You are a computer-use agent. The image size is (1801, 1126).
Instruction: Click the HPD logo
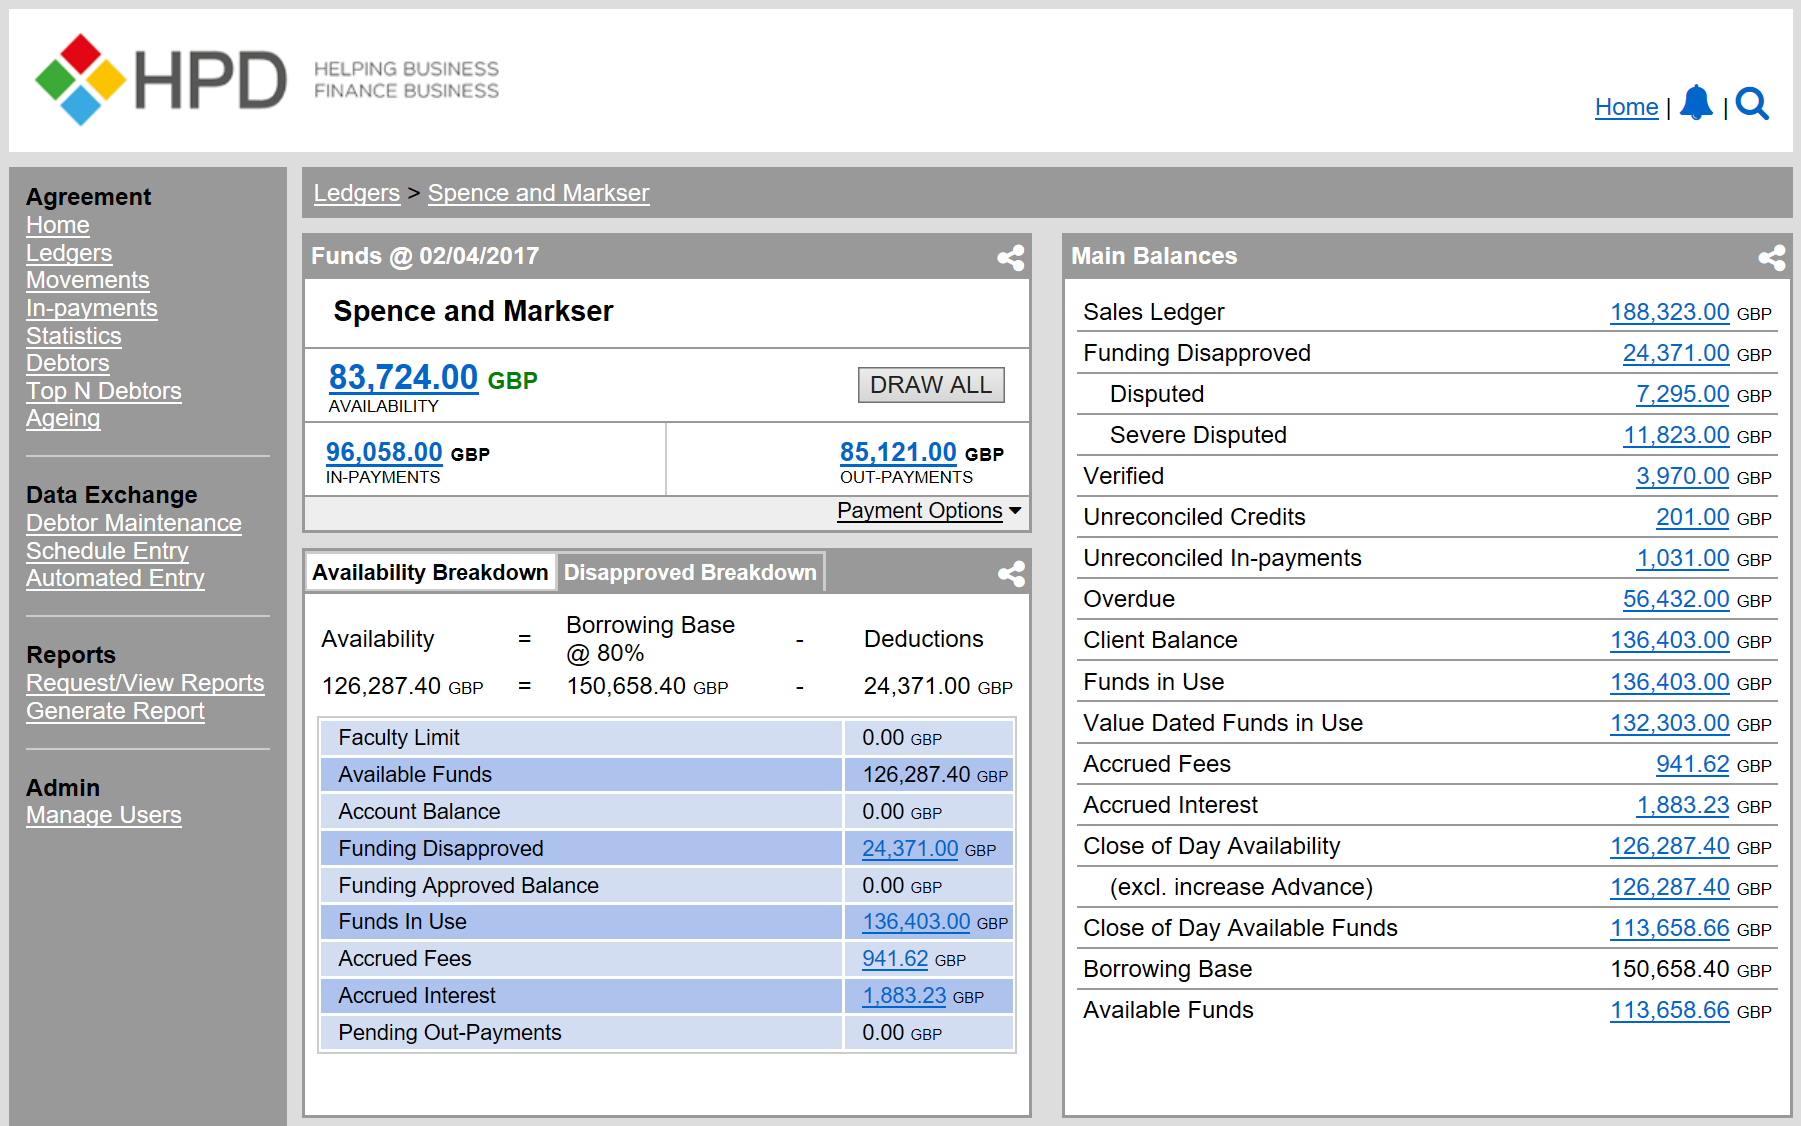[160, 80]
